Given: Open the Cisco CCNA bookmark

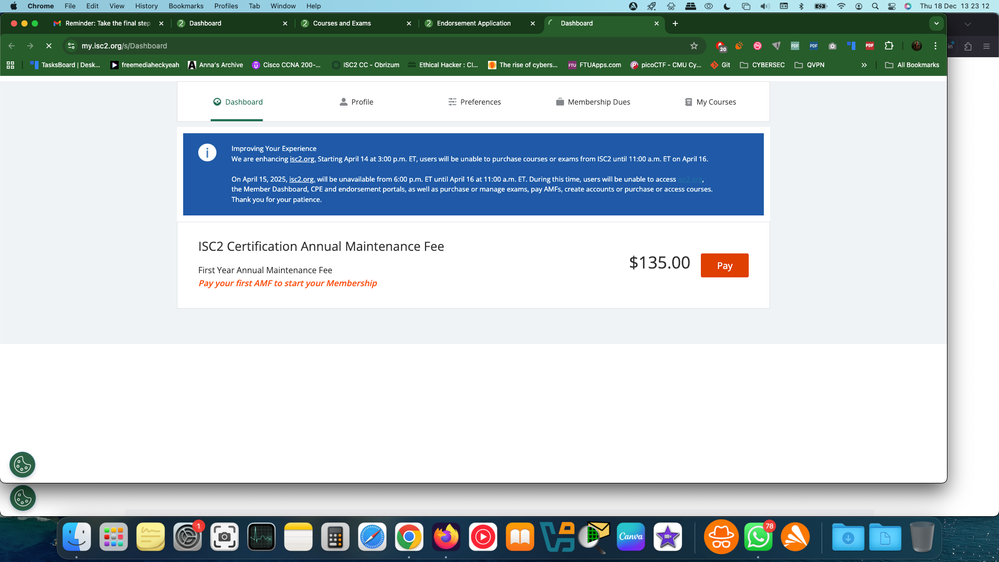Looking at the screenshot, I should 286,65.
